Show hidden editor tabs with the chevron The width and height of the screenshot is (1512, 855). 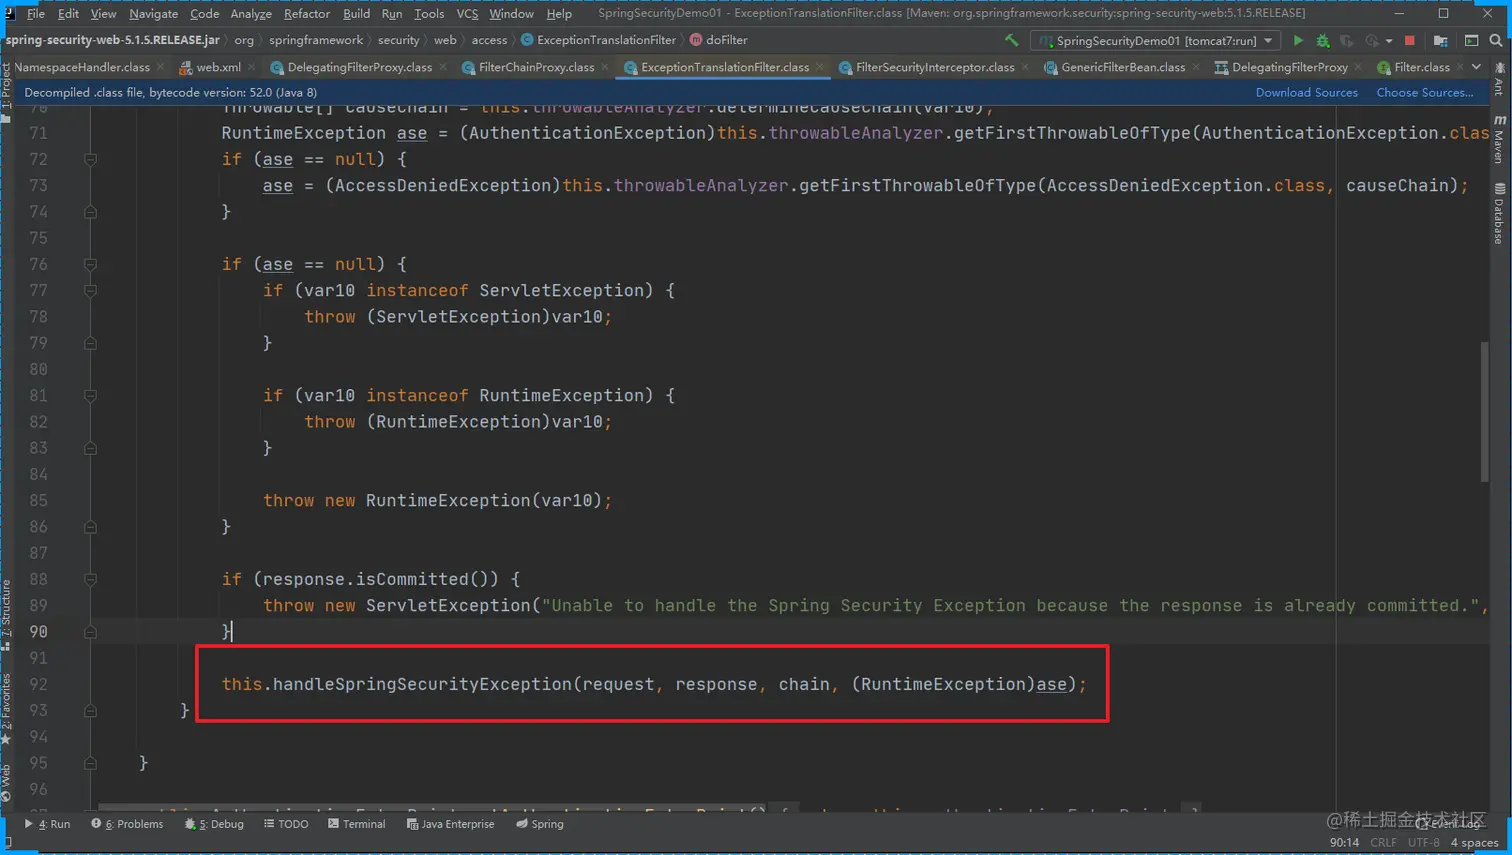tap(1477, 67)
